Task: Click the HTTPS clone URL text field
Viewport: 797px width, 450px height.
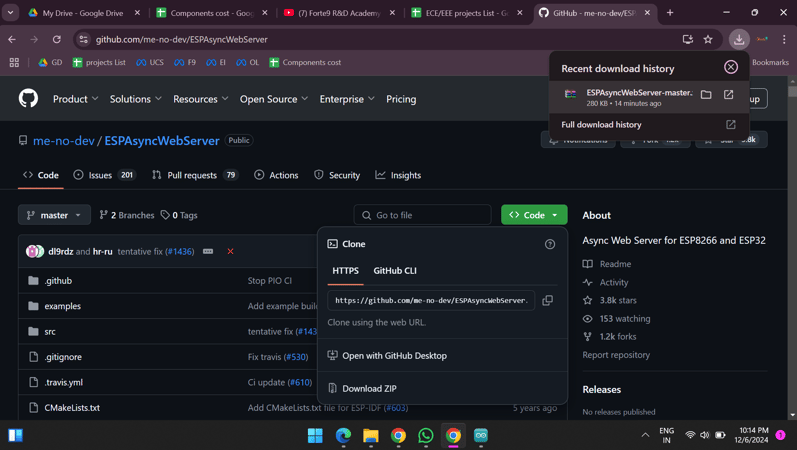Action: [x=431, y=301]
